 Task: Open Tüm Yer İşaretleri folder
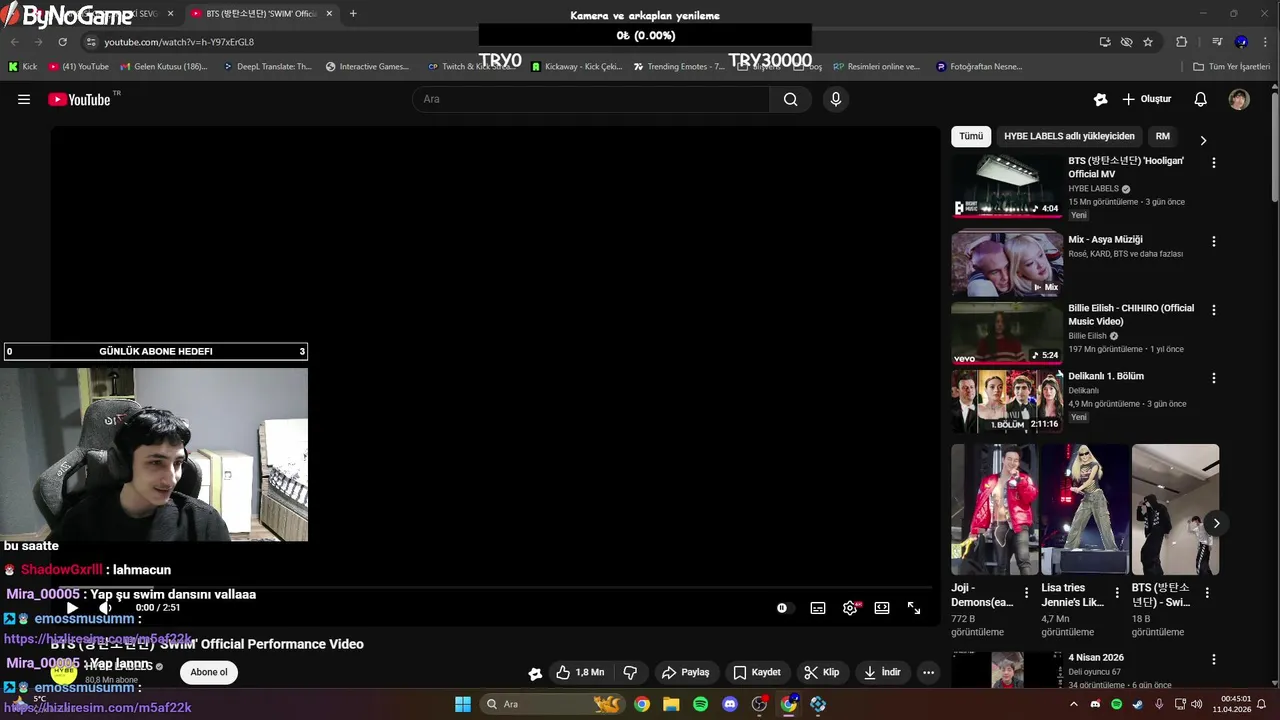(1231, 67)
